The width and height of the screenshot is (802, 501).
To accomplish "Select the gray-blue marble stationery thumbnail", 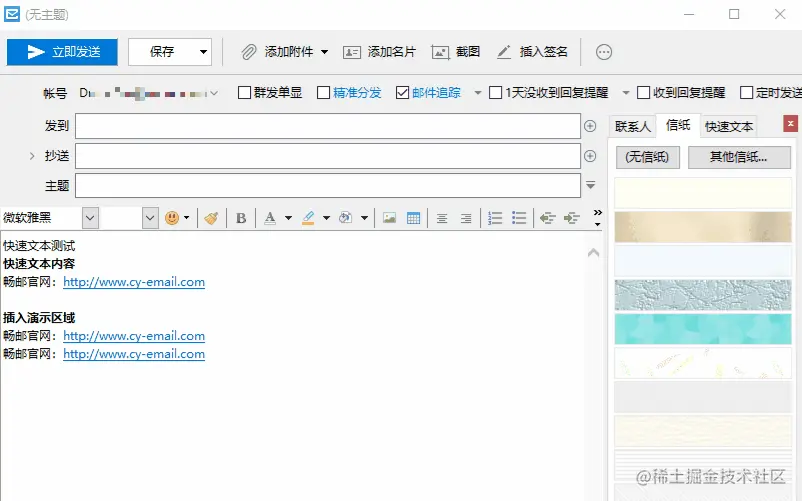I will click(703, 295).
